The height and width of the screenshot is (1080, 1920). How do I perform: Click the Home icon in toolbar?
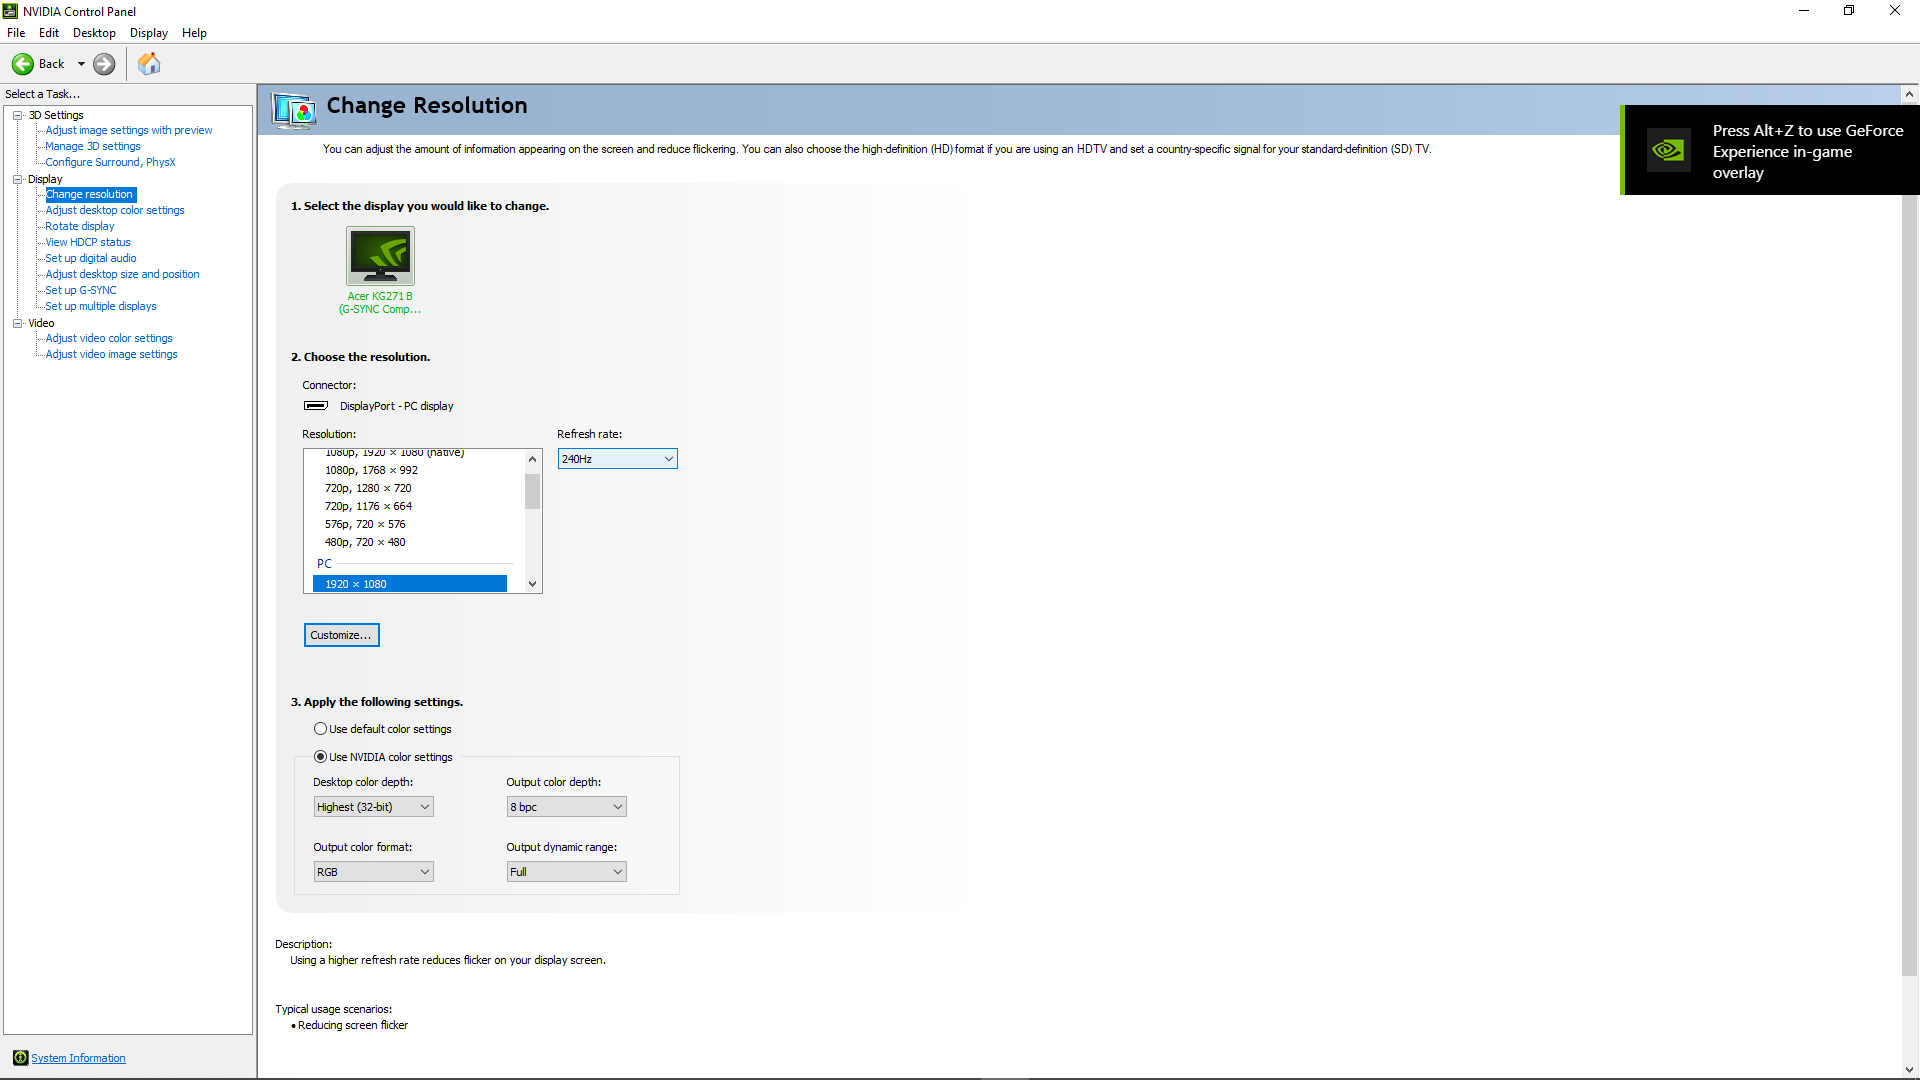(149, 64)
